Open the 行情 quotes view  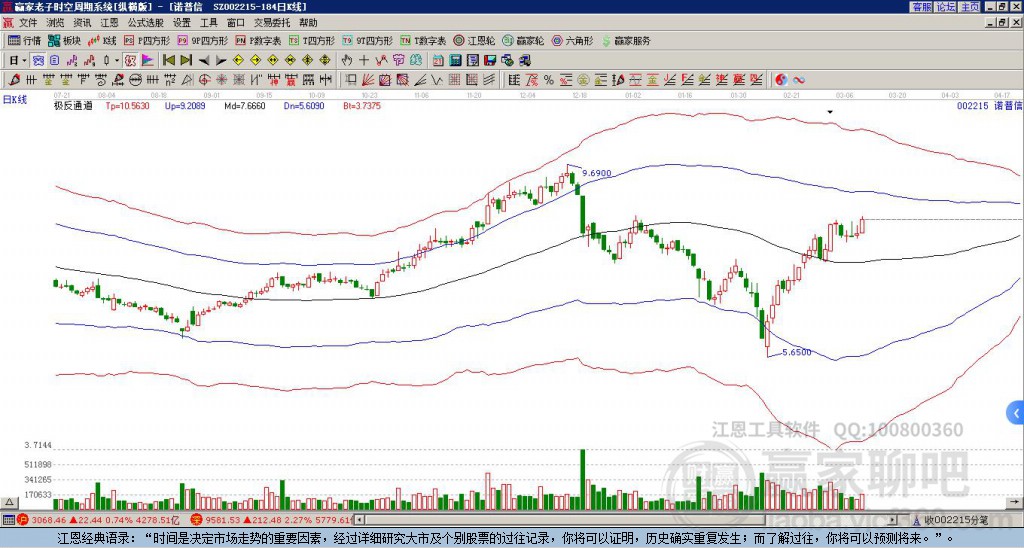pos(25,40)
